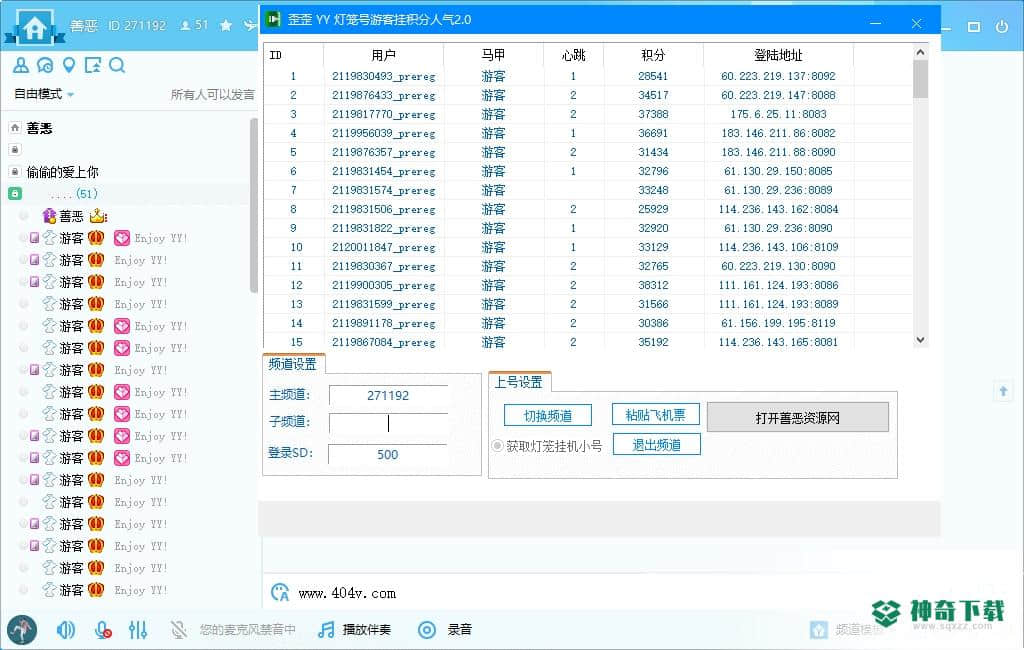The height and width of the screenshot is (650, 1024).
Task: Click score 25929 in row 8
Action: coord(653,209)
